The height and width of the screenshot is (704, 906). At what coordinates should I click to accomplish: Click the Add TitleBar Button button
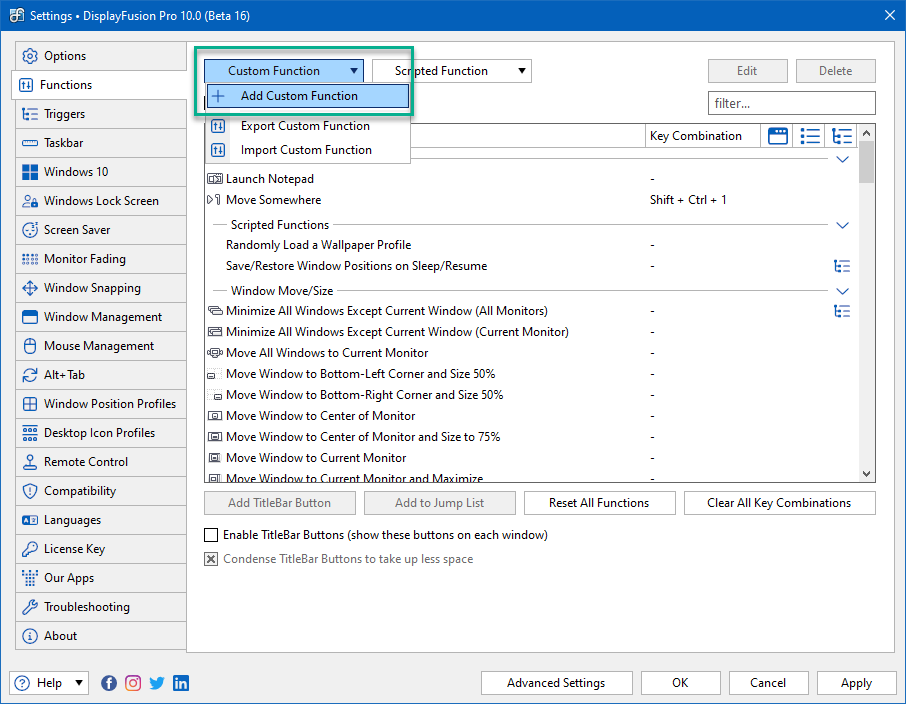(x=280, y=503)
